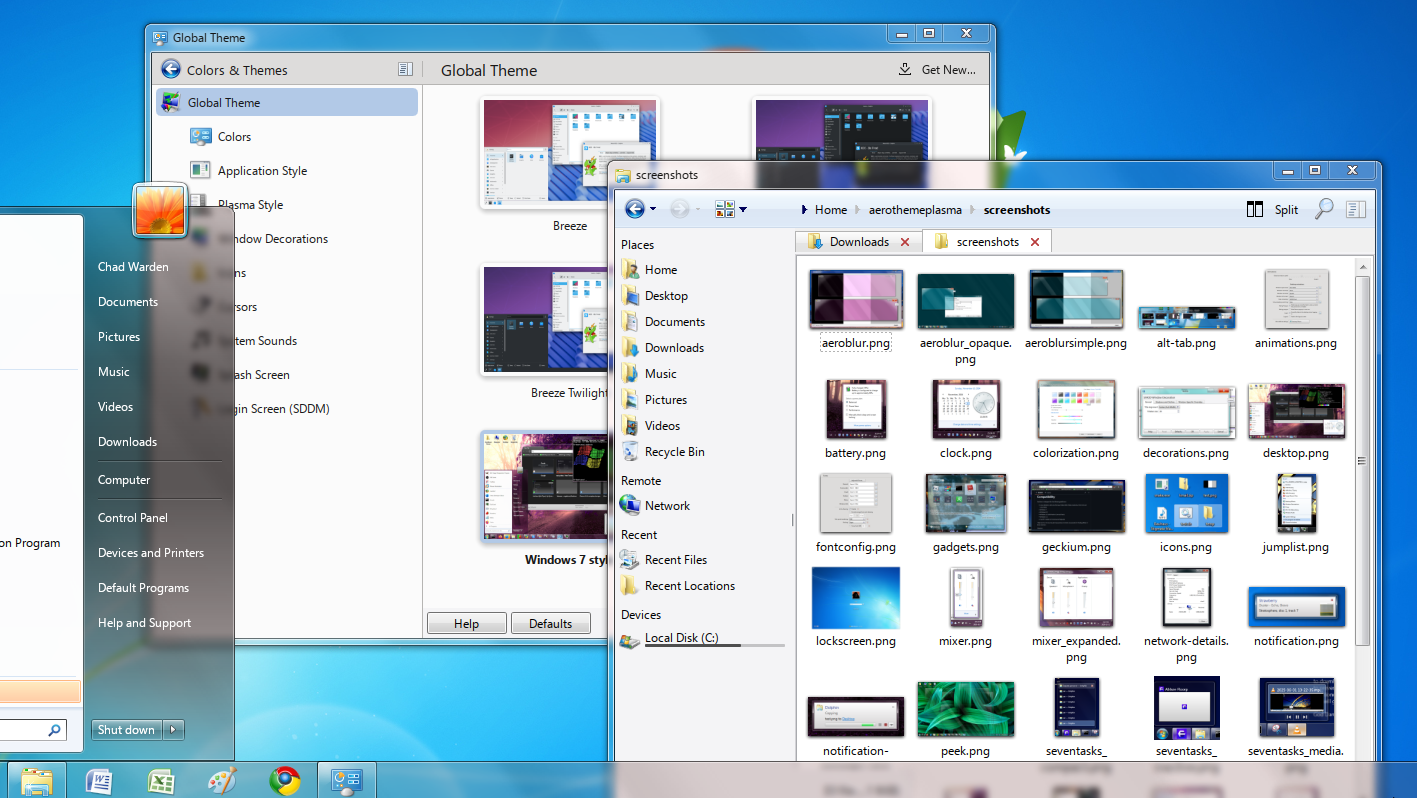This screenshot has width=1417, height=798.
Task: Click the Shut down button
Action: pyautogui.click(x=126, y=730)
